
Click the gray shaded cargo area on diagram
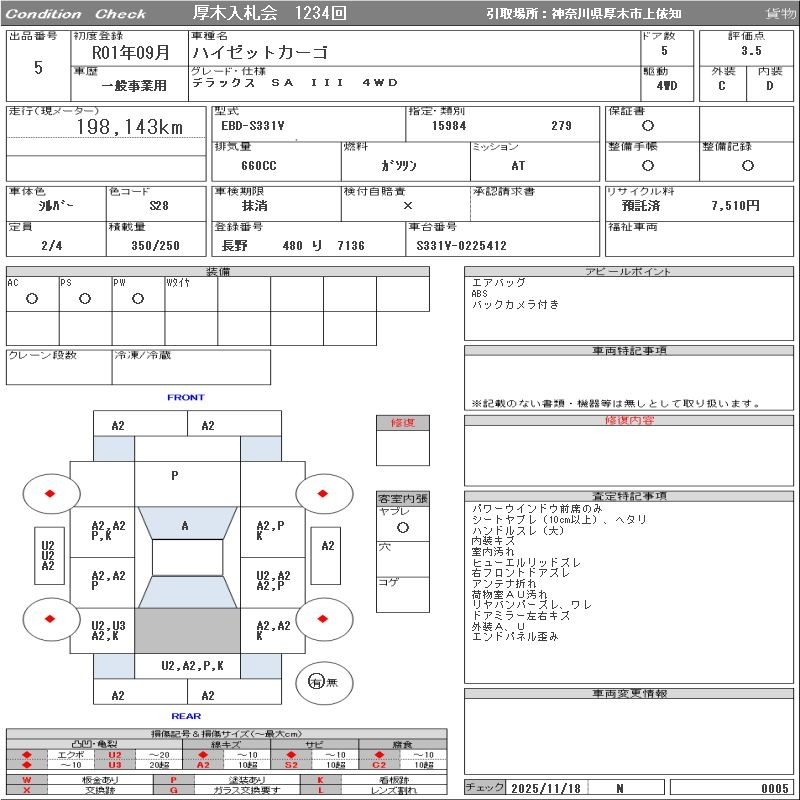(187, 632)
